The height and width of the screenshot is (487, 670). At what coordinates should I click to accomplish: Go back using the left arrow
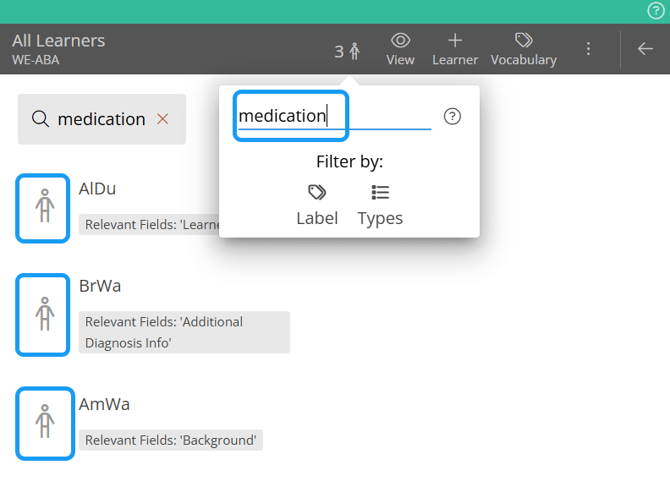pos(645,49)
